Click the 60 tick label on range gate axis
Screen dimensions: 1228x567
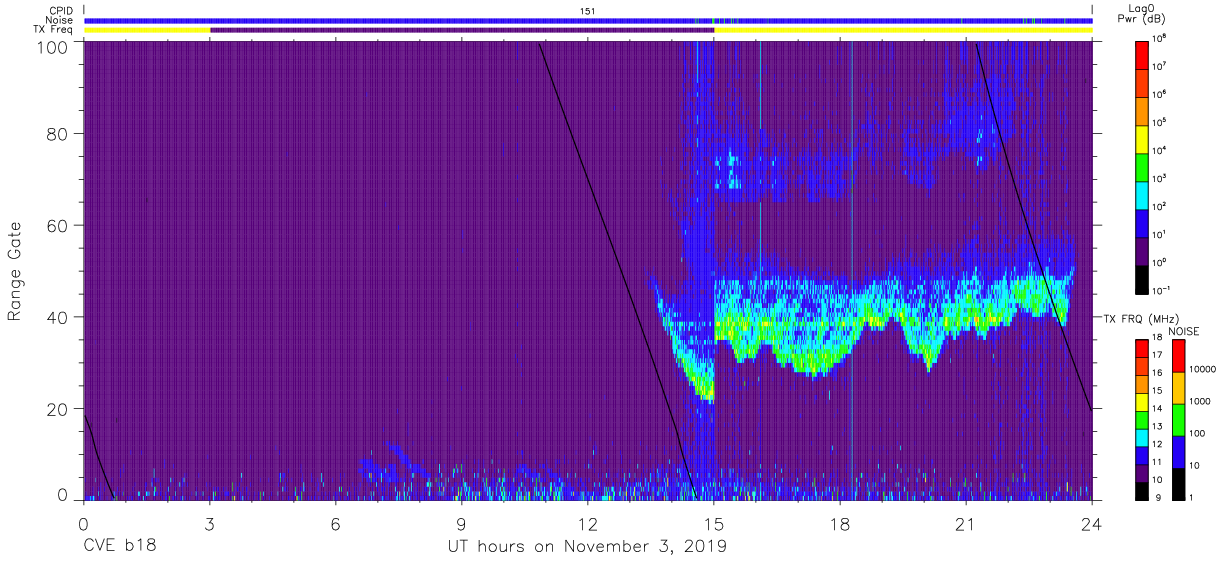(56, 225)
